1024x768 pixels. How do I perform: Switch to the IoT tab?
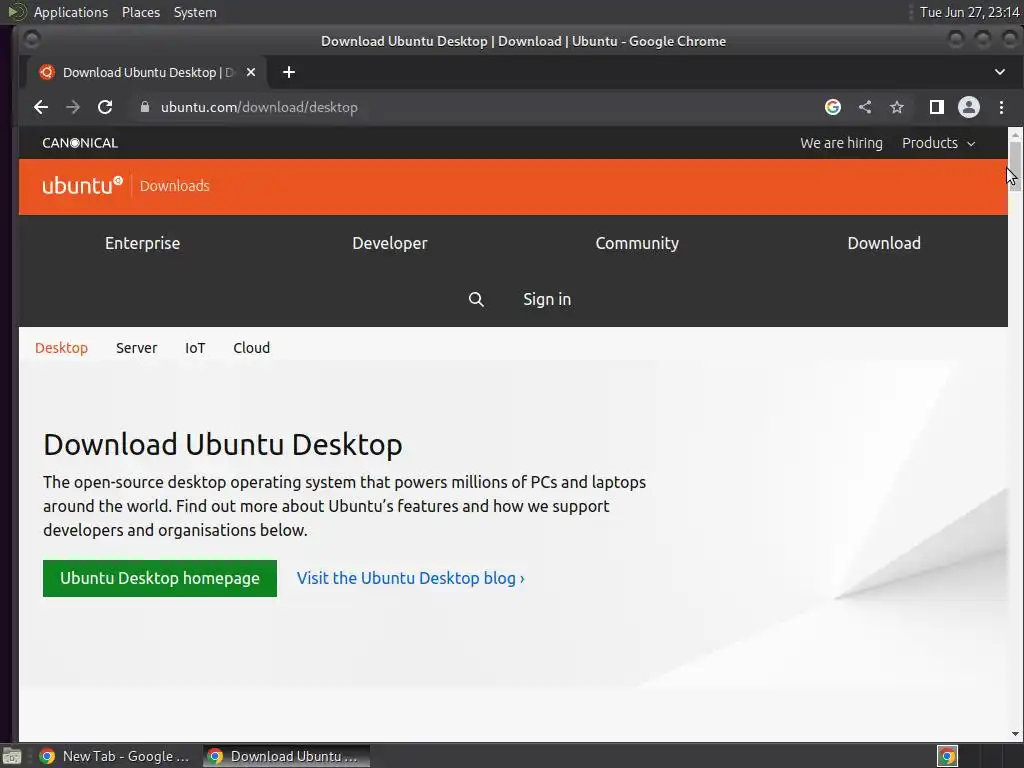195,348
